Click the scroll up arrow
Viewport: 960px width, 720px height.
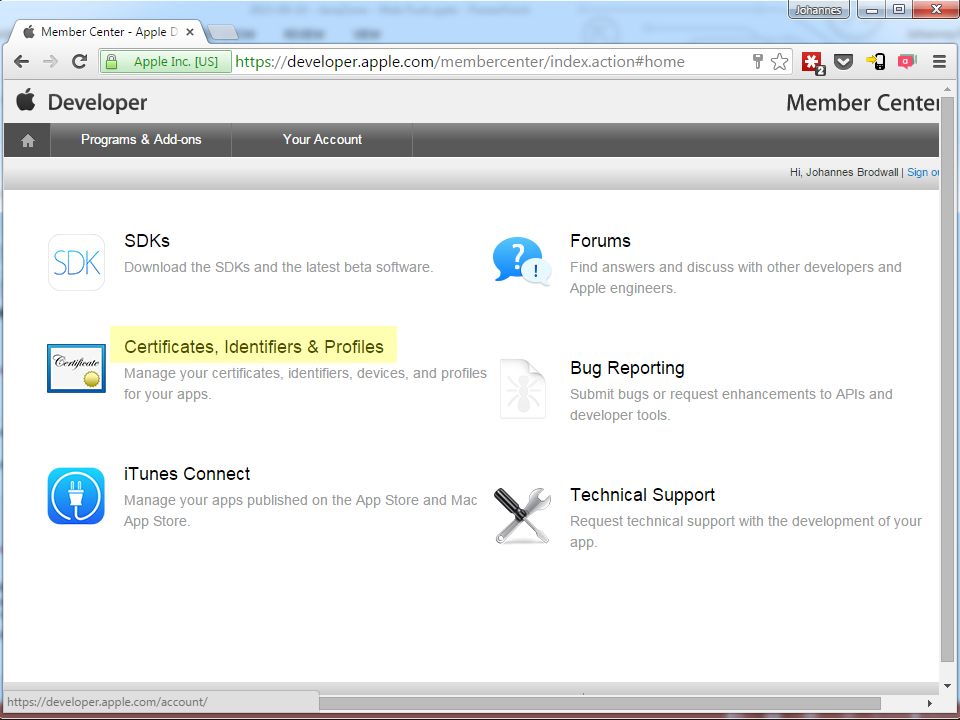click(x=947, y=89)
